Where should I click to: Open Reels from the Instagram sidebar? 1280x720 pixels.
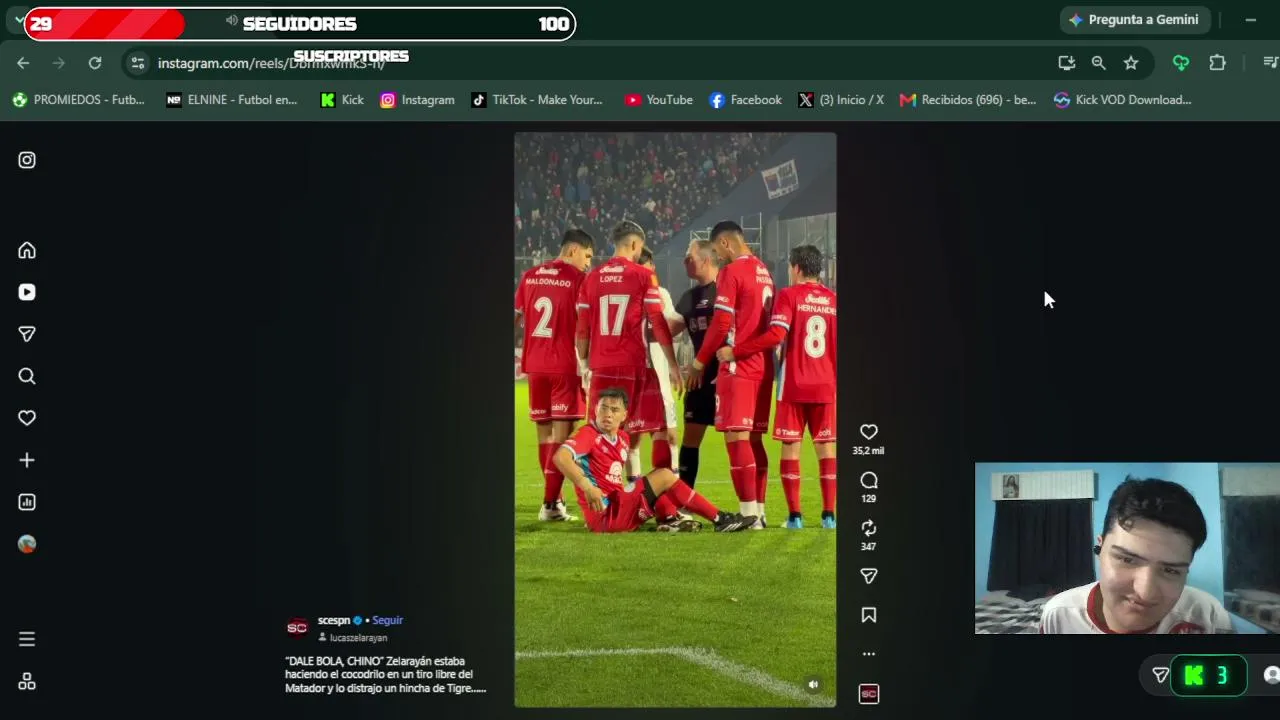coord(27,292)
